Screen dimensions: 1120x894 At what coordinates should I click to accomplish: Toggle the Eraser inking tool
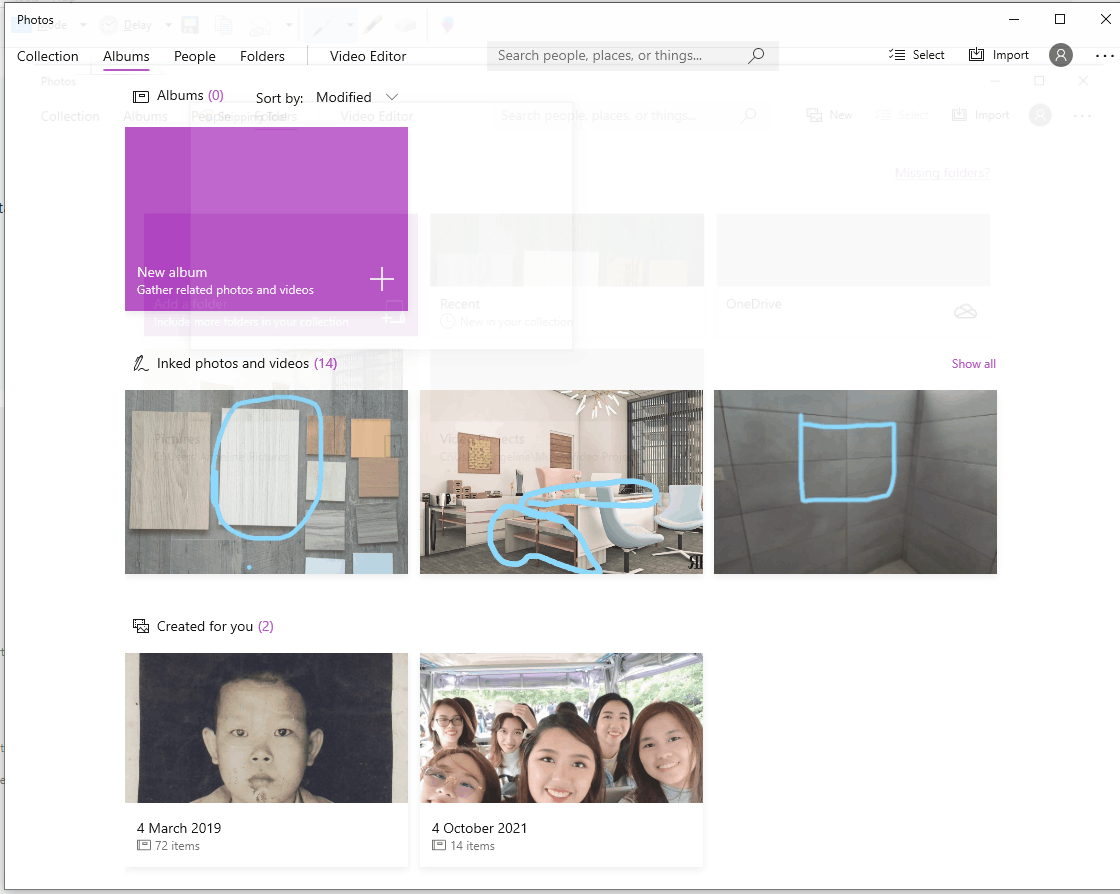[403, 24]
